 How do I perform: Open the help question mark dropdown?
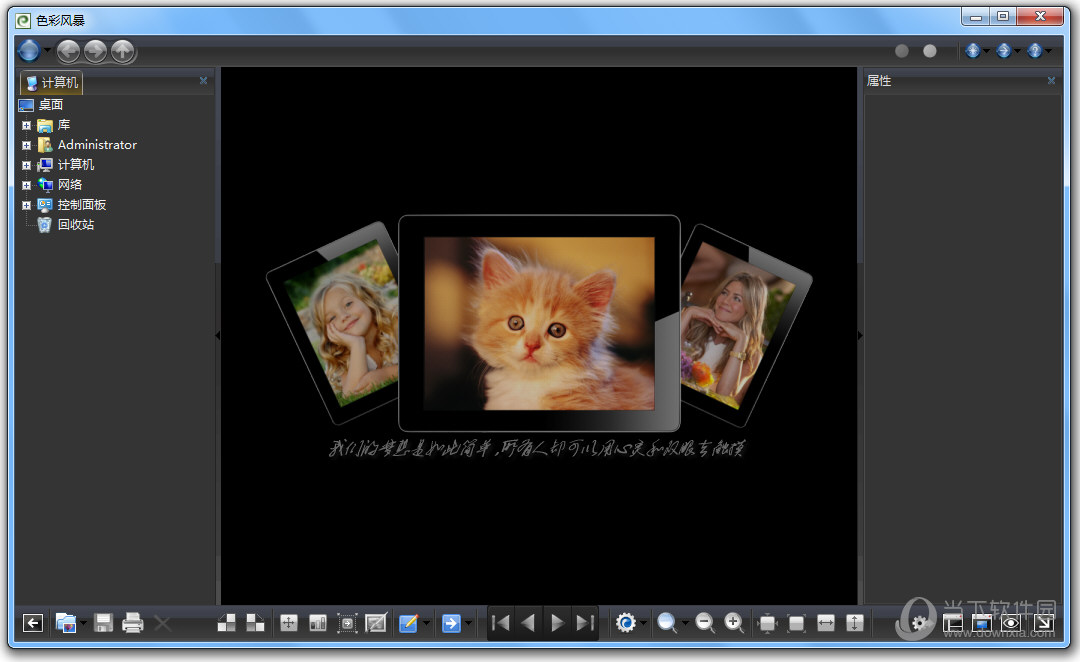pyautogui.click(x=1048, y=51)
